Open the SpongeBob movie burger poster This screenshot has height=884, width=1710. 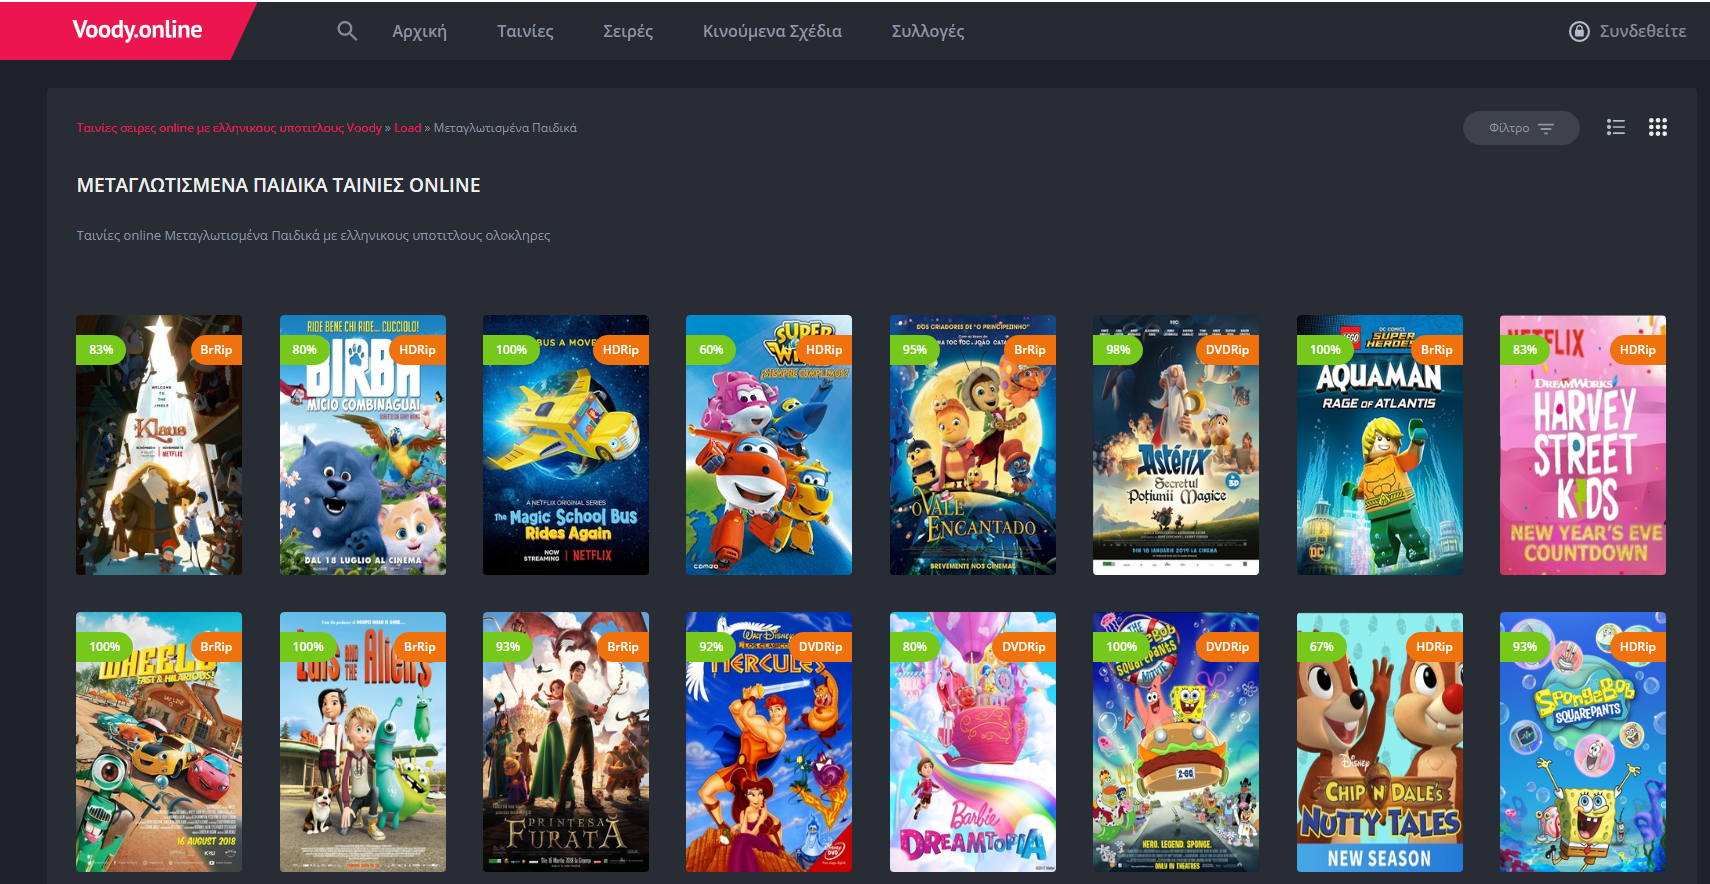(1176, 742)
